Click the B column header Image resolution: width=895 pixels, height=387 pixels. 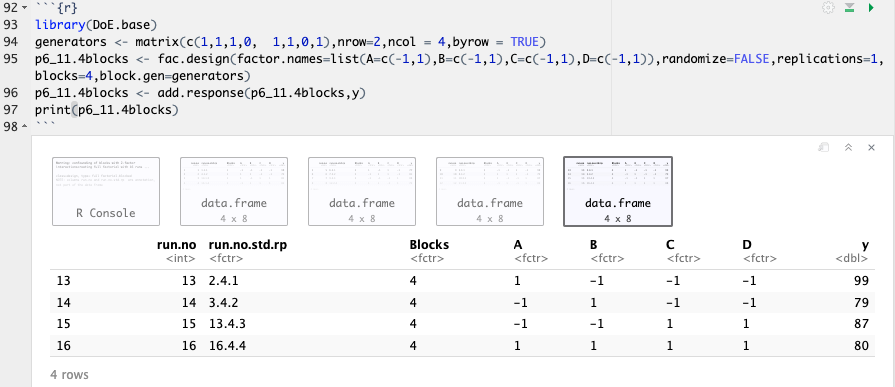coord(594,245)
